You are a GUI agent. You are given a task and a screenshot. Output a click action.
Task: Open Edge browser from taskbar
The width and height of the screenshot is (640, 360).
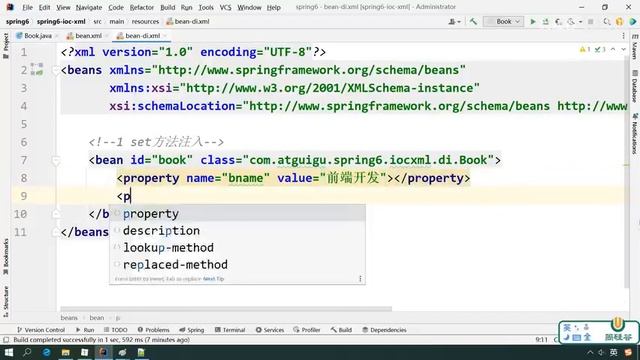click(x=47, y=352)
